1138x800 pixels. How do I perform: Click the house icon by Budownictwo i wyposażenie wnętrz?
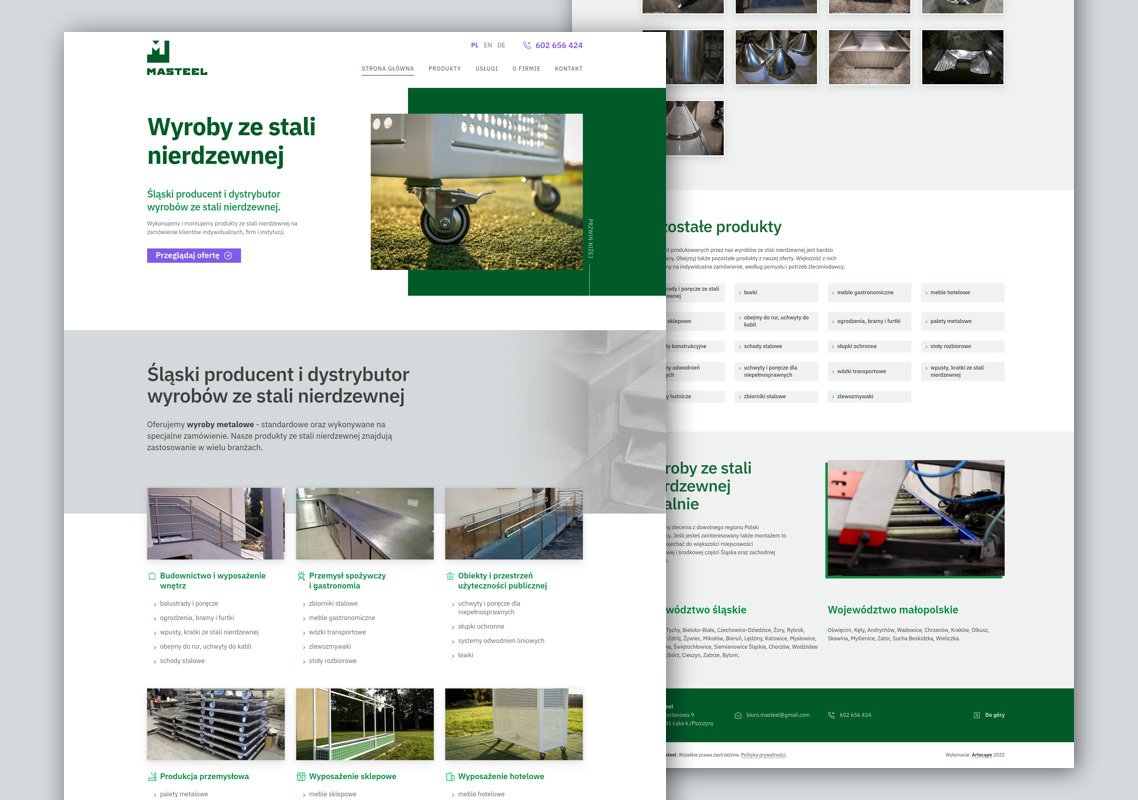point(152,576)
